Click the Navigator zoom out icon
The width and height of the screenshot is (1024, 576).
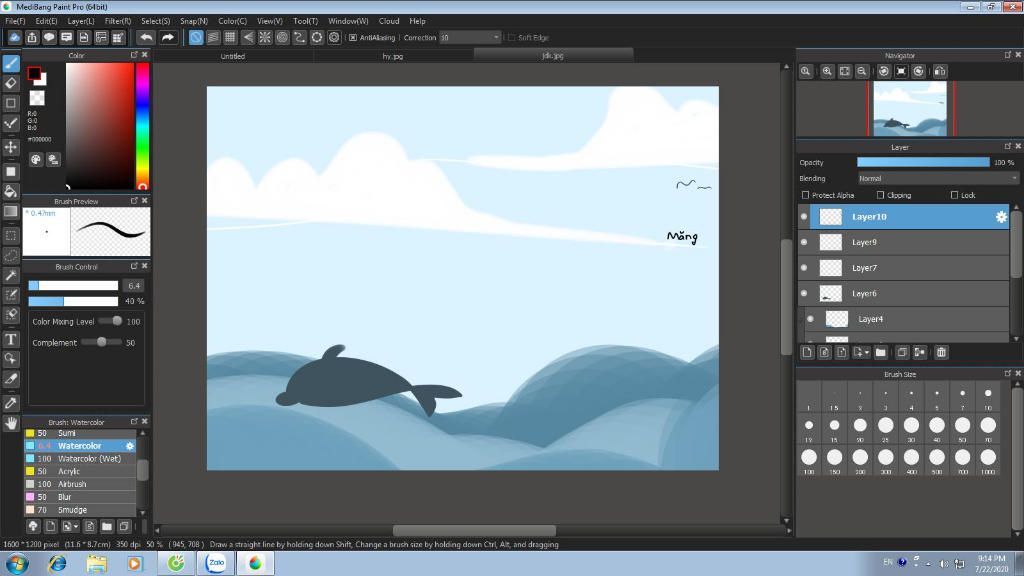tap(862, 71)
